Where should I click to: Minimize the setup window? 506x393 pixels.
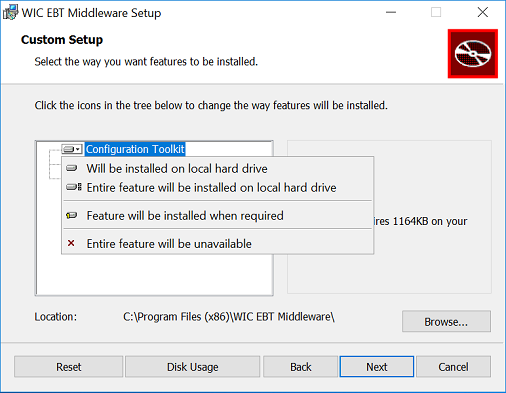pyautogui.click(x=391, y=12)
